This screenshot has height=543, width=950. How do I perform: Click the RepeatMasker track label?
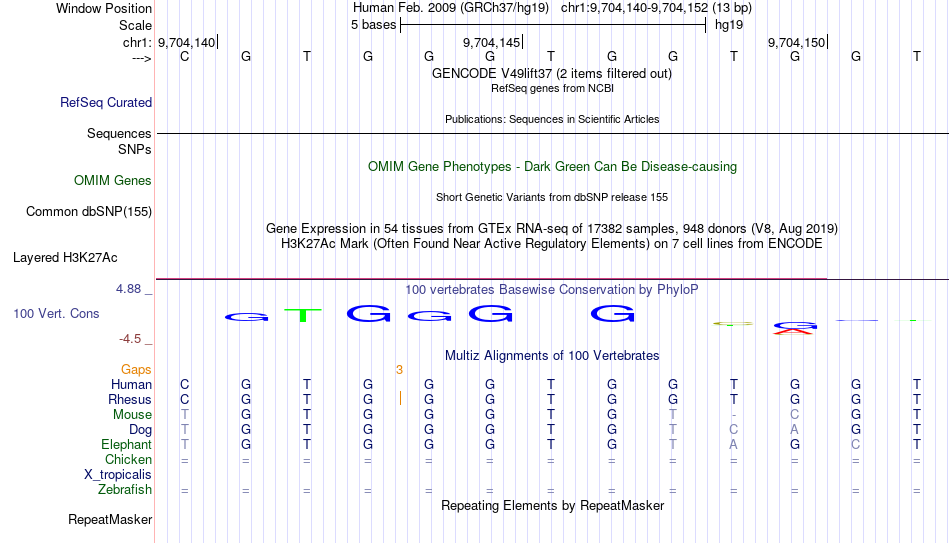pos(110,519)
